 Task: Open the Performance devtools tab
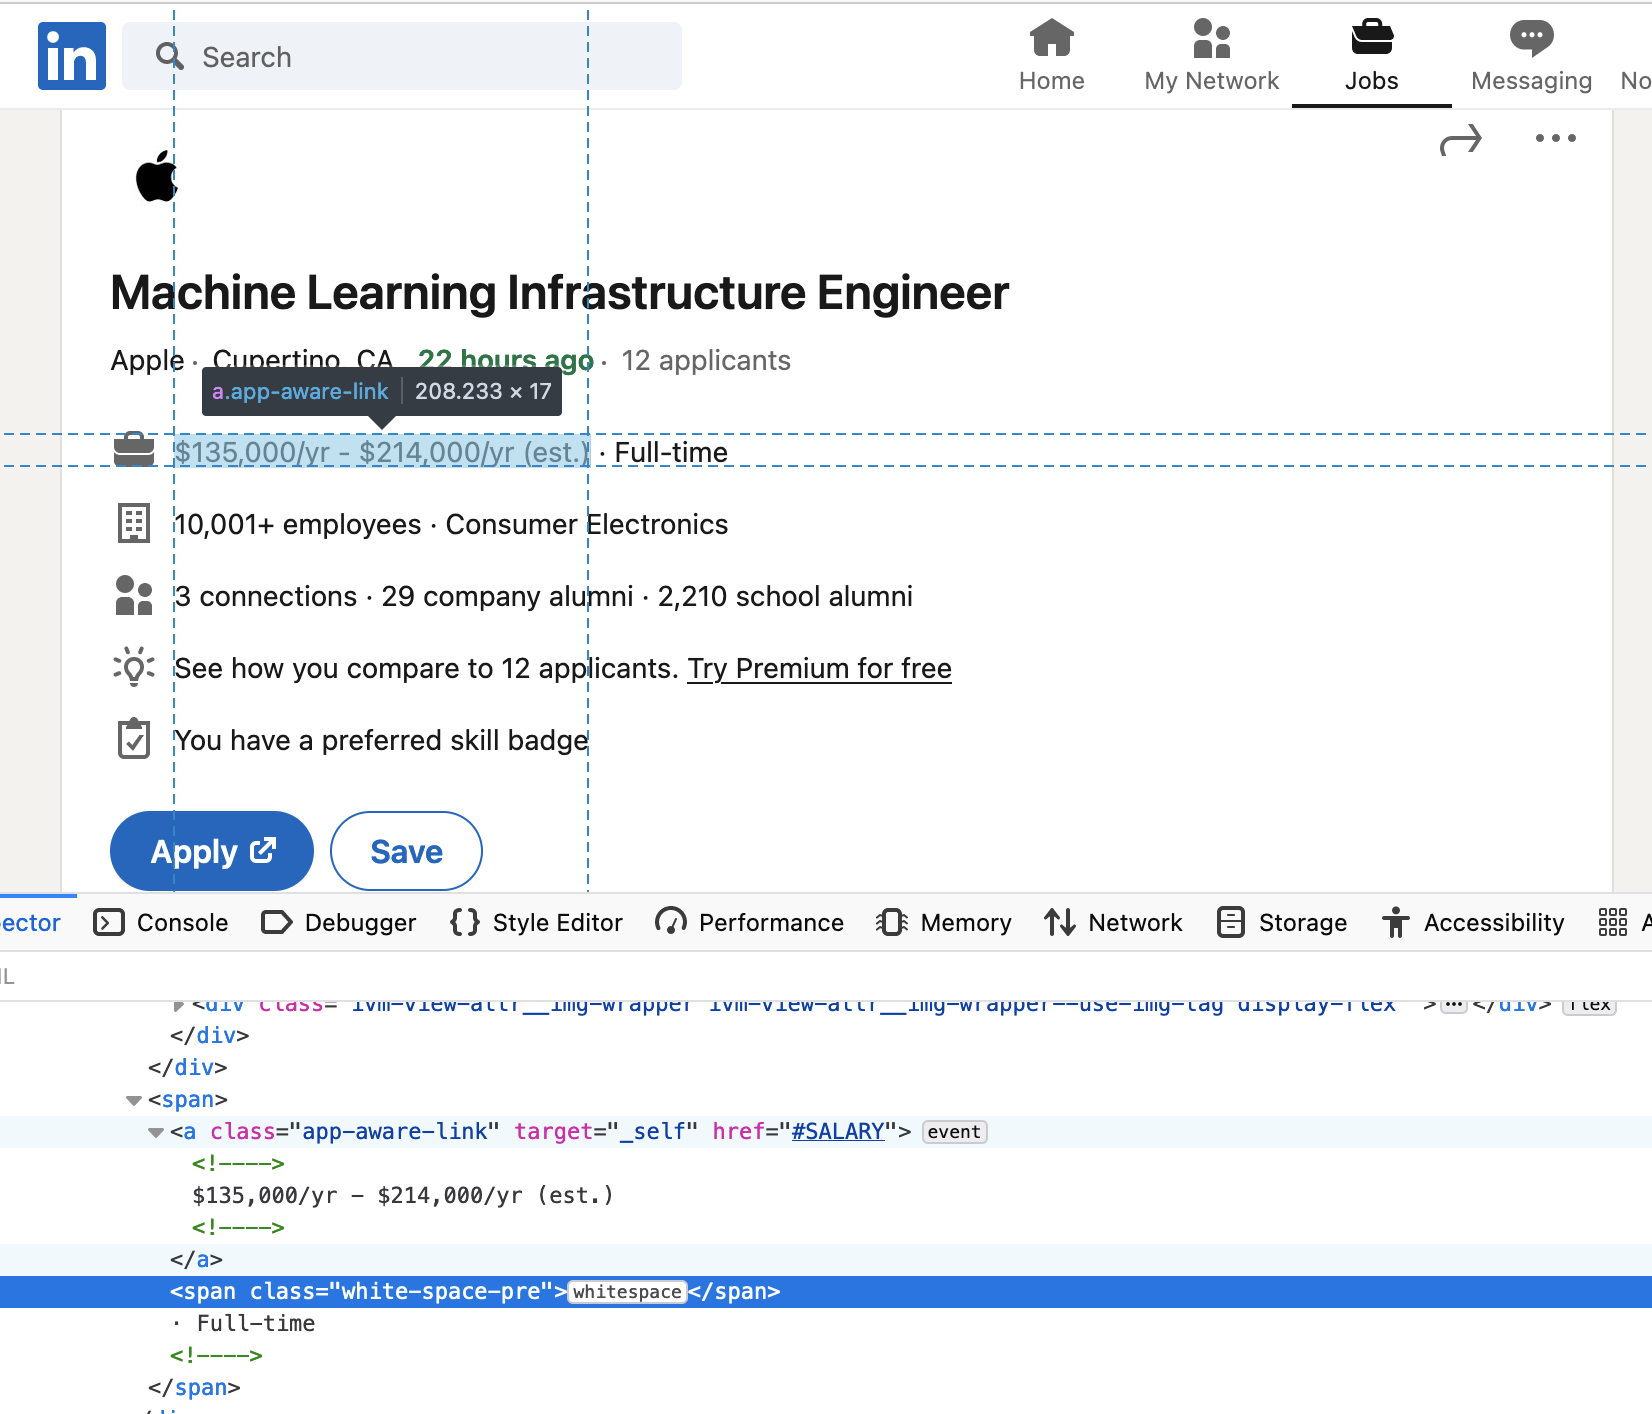tap(749, 922)
